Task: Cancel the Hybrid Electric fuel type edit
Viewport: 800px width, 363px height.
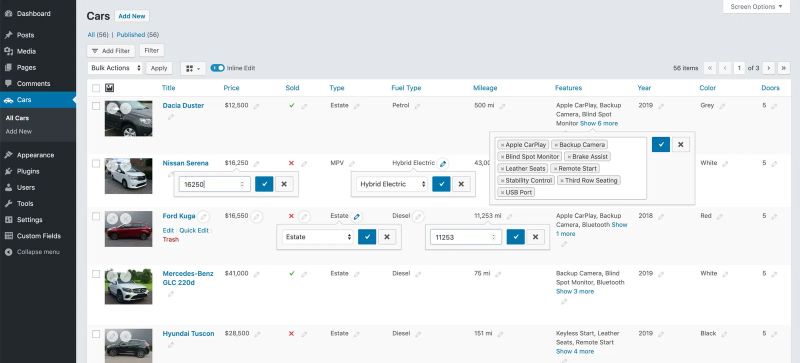Action: point(461,184)
